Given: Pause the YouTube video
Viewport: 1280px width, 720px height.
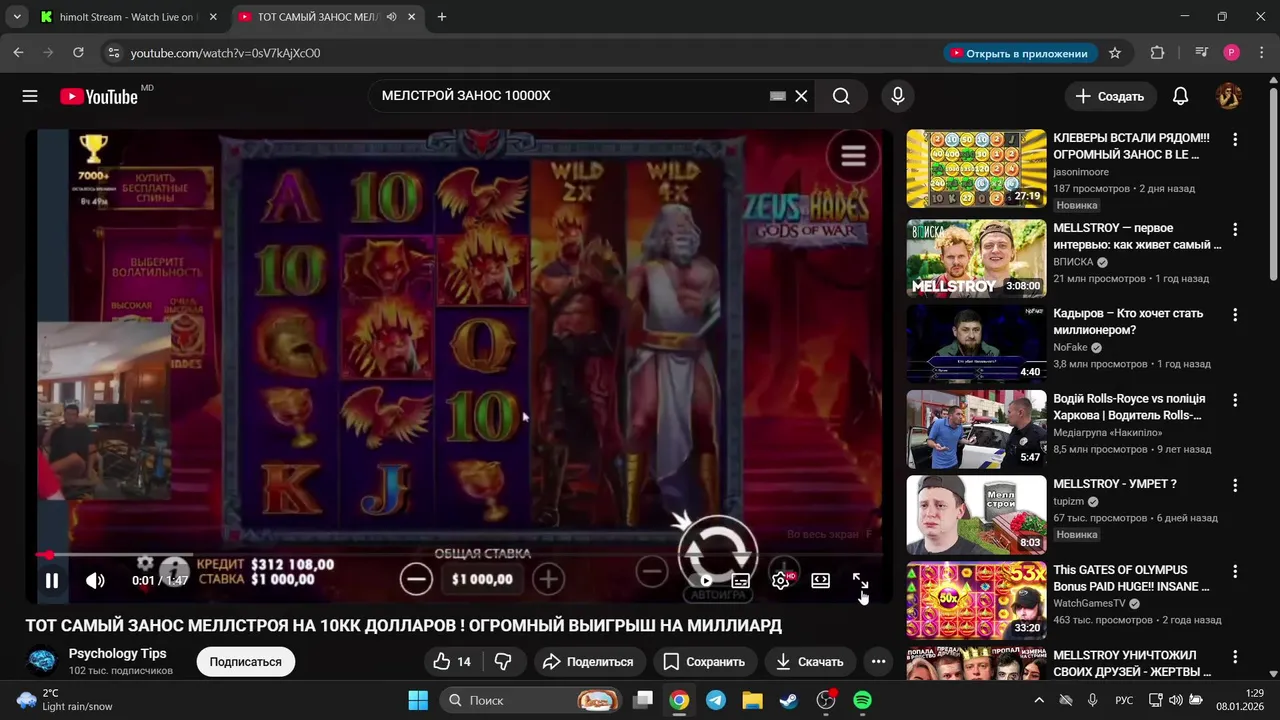Looking at the screenshot, I should pos(52,580).
